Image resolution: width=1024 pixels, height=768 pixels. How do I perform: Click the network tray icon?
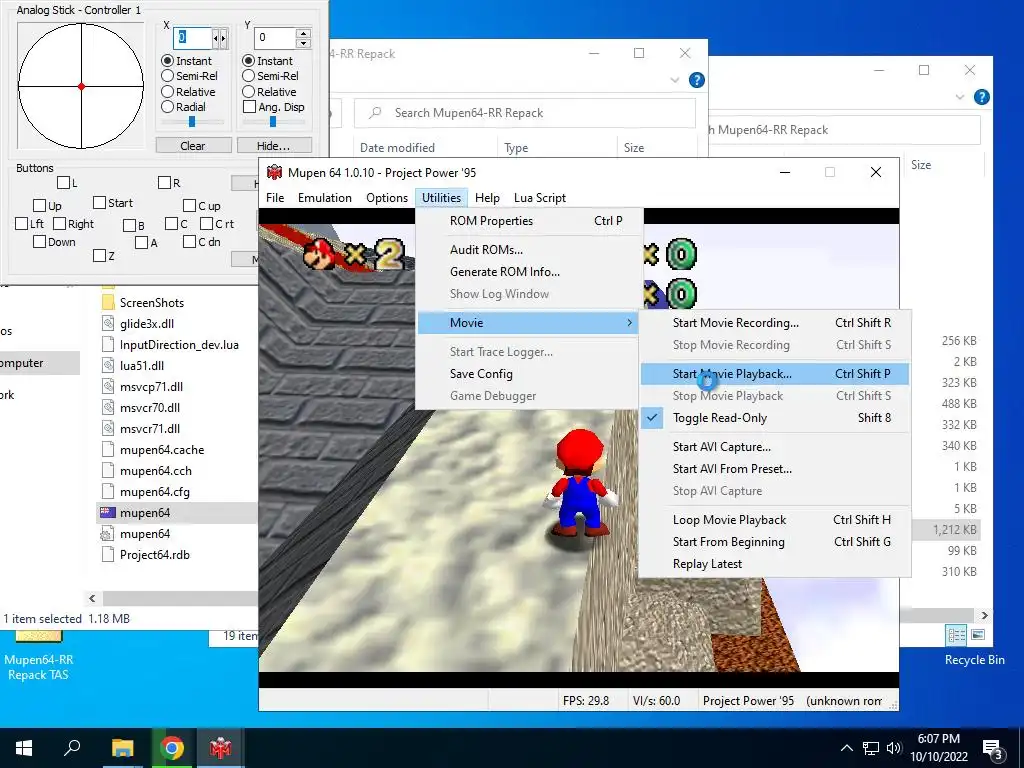tap(871, 748)
